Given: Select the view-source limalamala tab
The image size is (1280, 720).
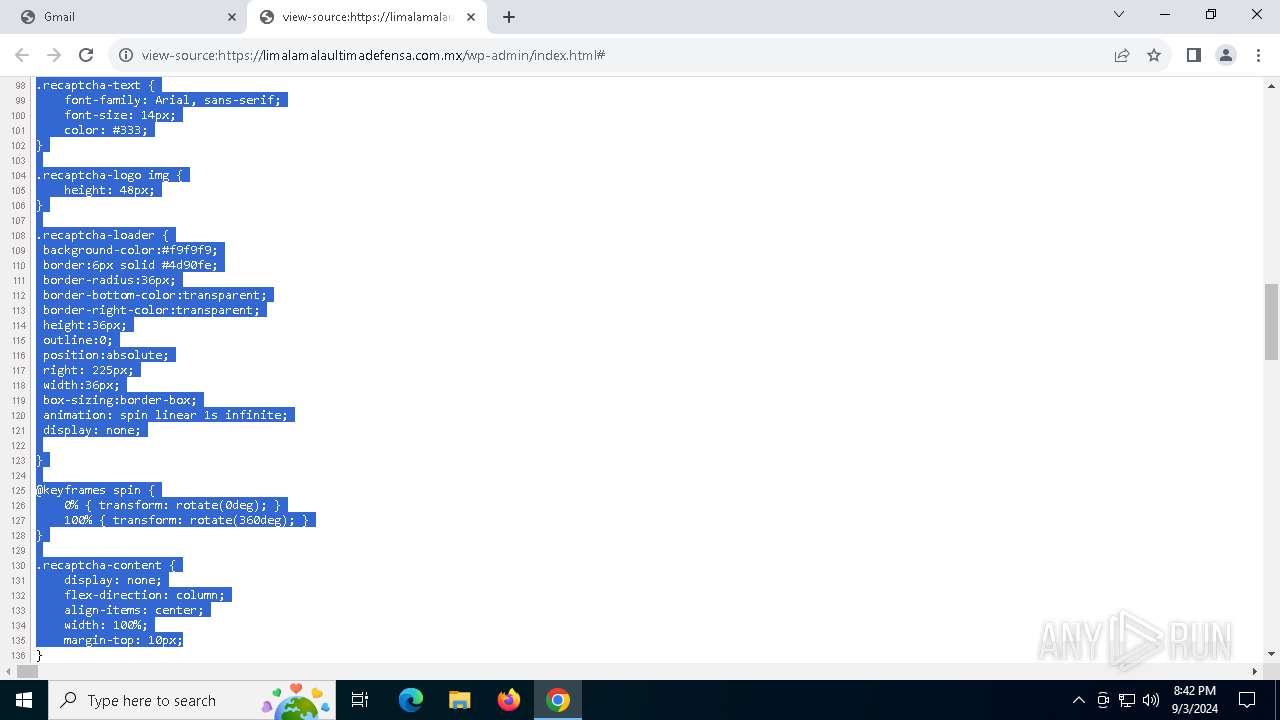Looking at the screenshot, I should [x=366, y=16].
